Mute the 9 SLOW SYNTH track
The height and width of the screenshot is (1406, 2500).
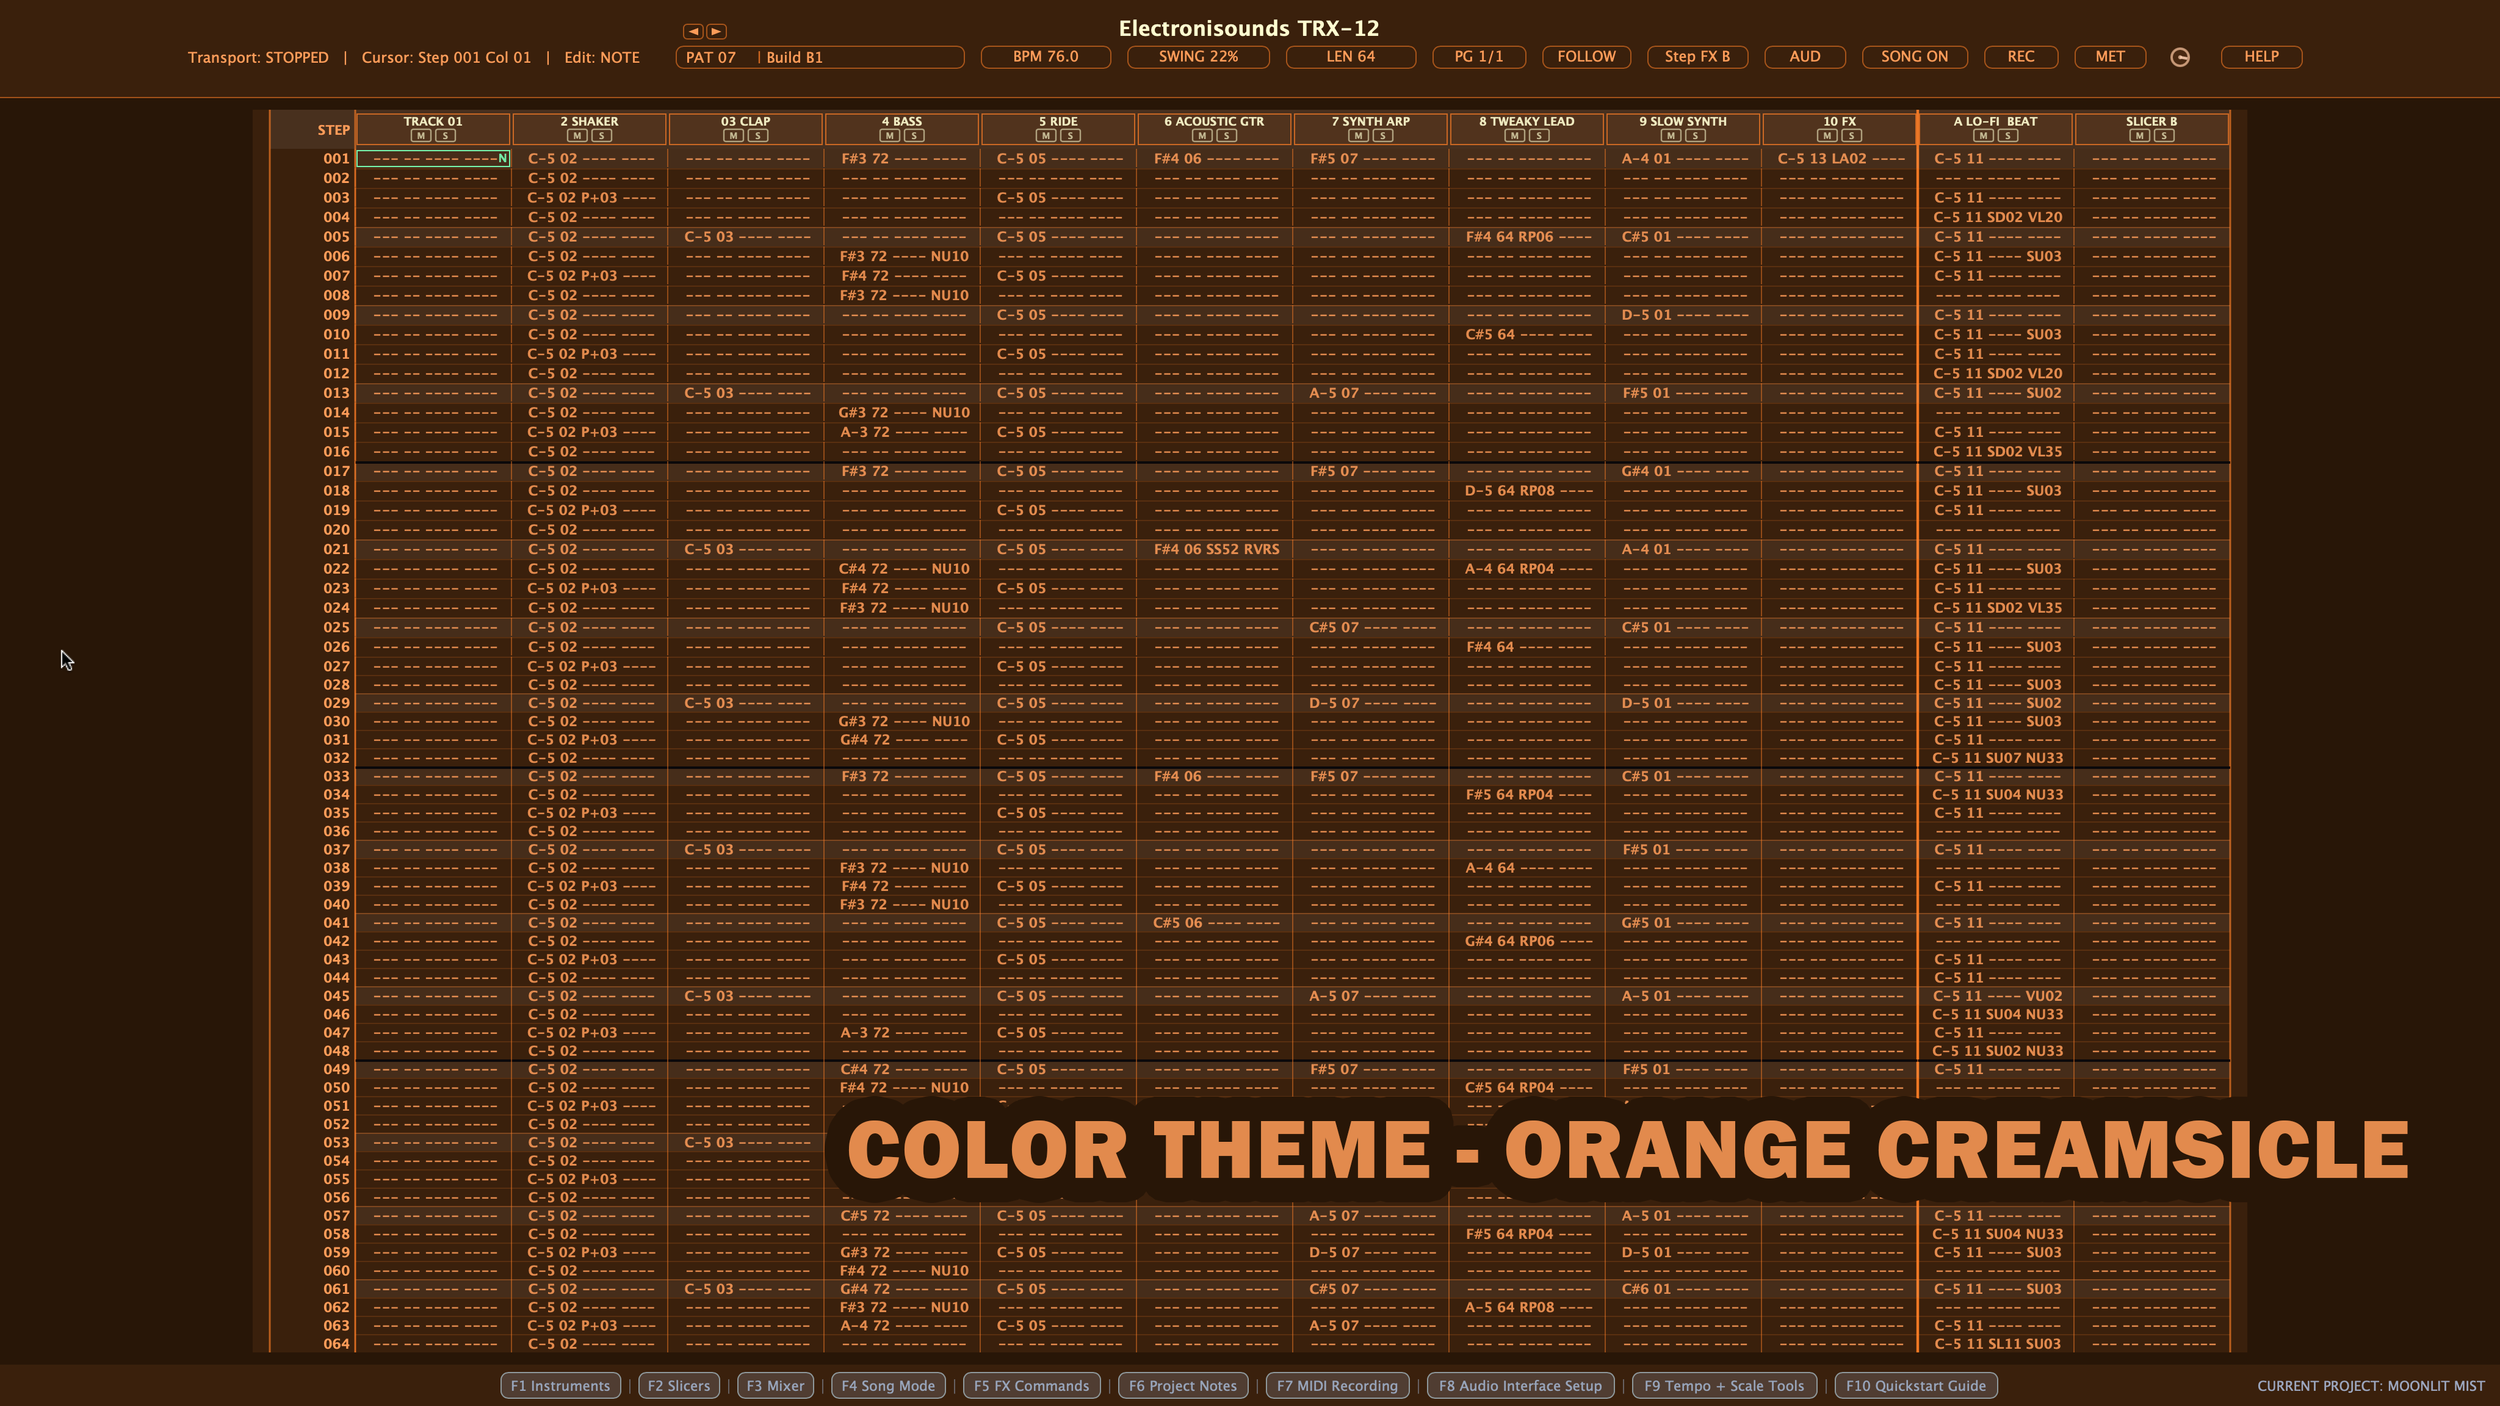[1671, 136]
